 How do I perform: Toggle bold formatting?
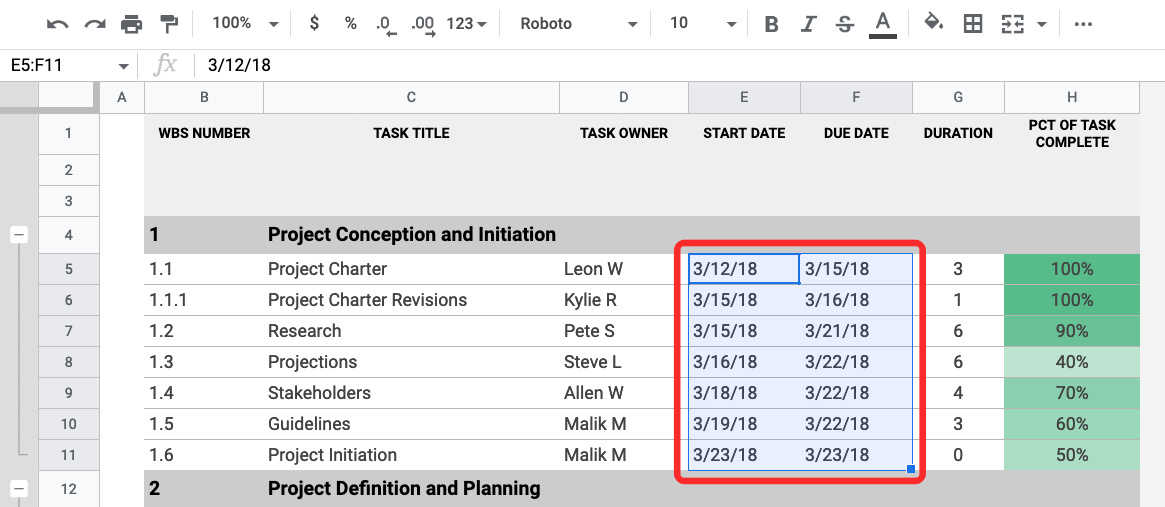[x=771, y=25]
